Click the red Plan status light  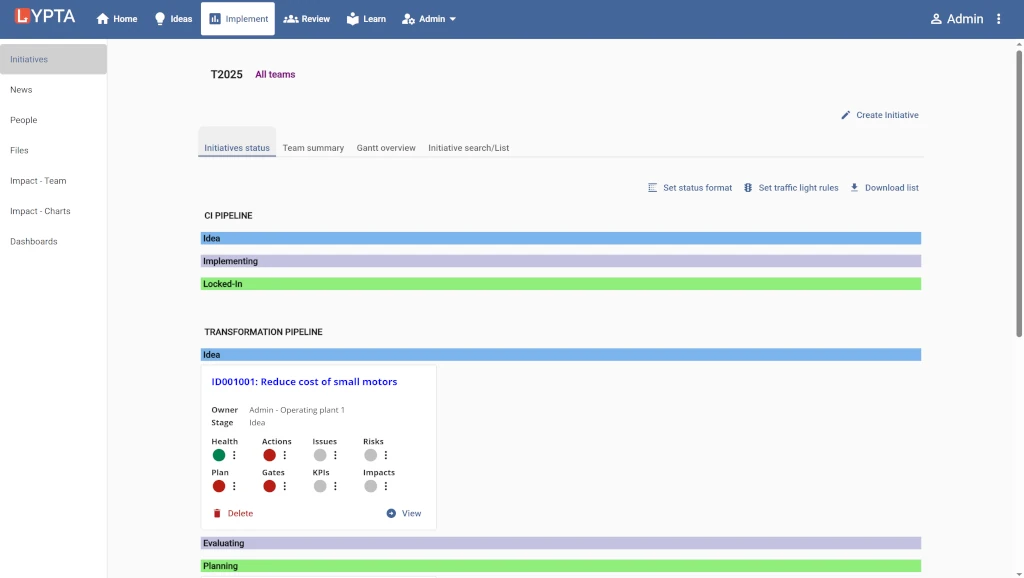(219, 486)
